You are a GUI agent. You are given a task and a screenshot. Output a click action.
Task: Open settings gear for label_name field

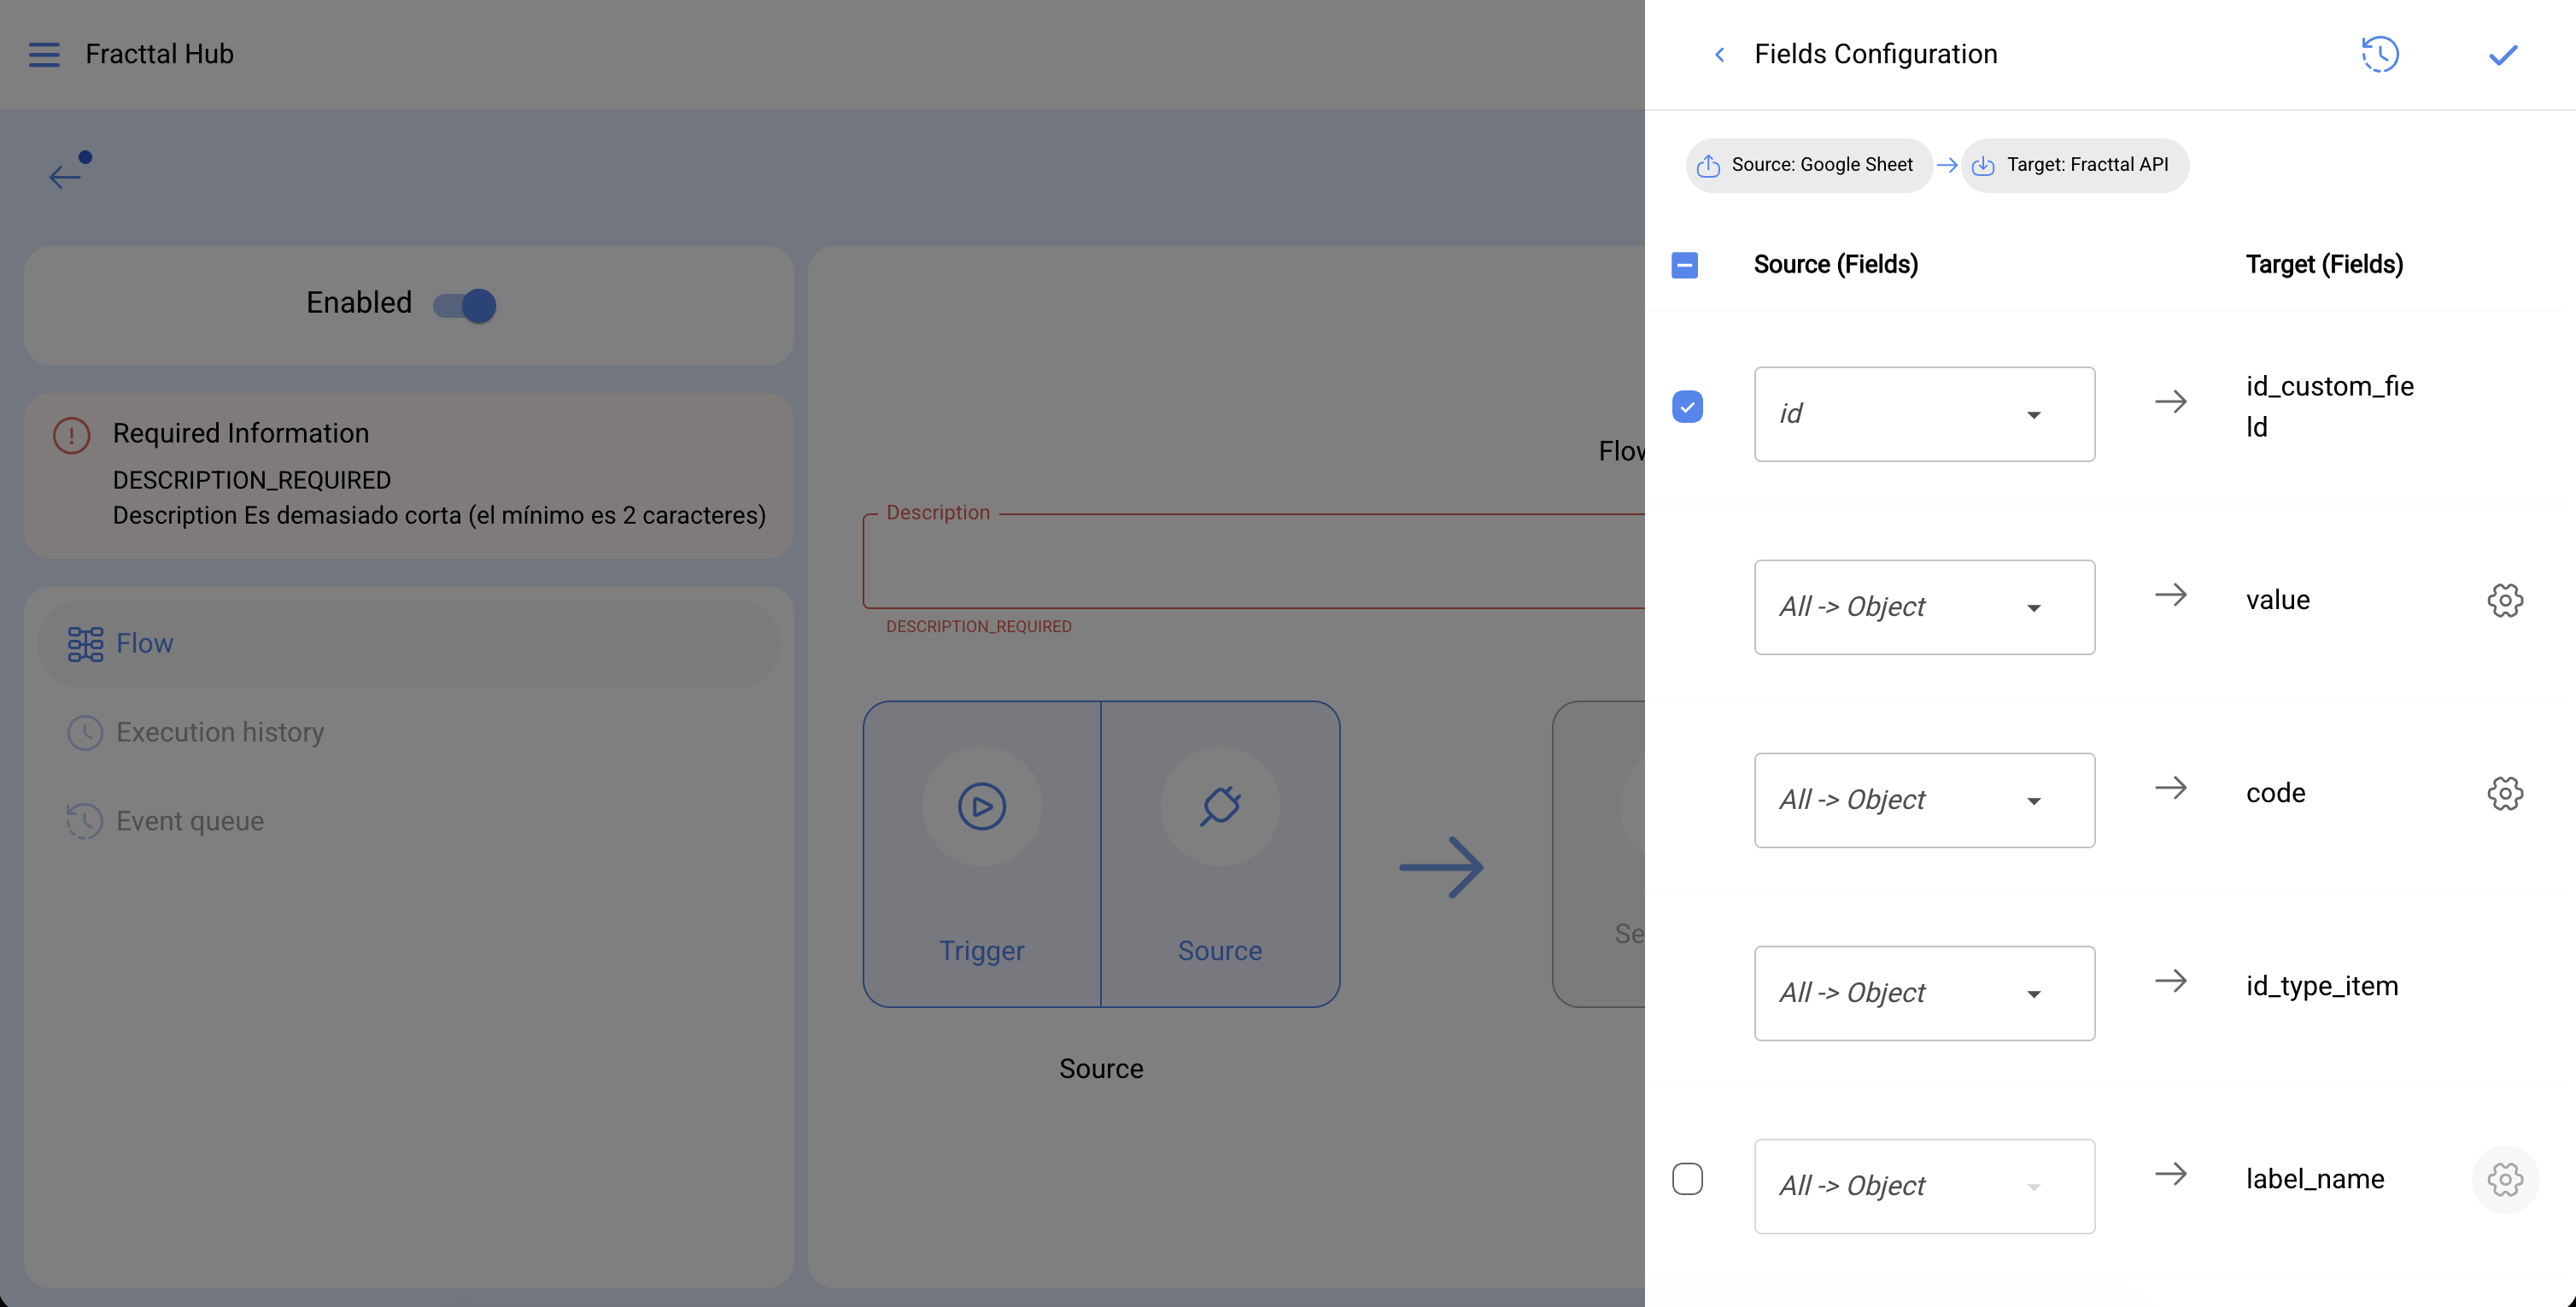pos(2504,1179)
